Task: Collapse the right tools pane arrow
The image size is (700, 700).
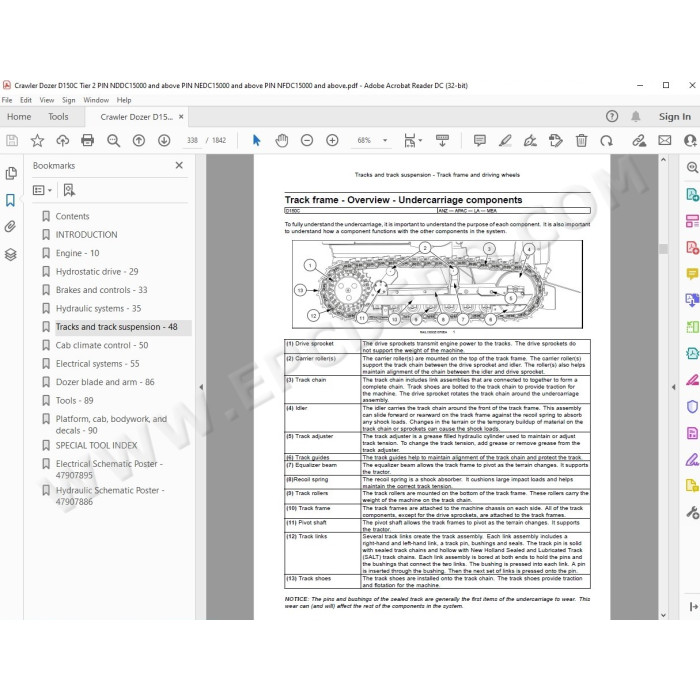Action: [x=673, y=387]
